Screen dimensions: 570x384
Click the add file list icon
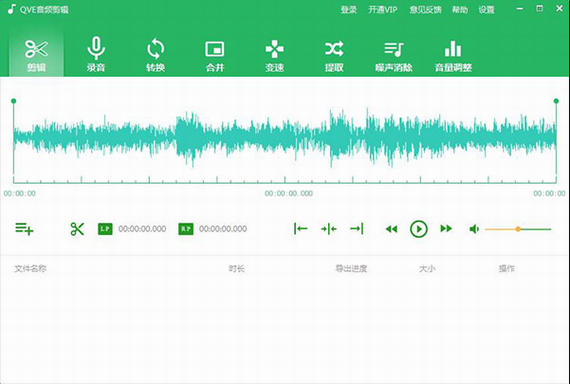click(24, 229)
